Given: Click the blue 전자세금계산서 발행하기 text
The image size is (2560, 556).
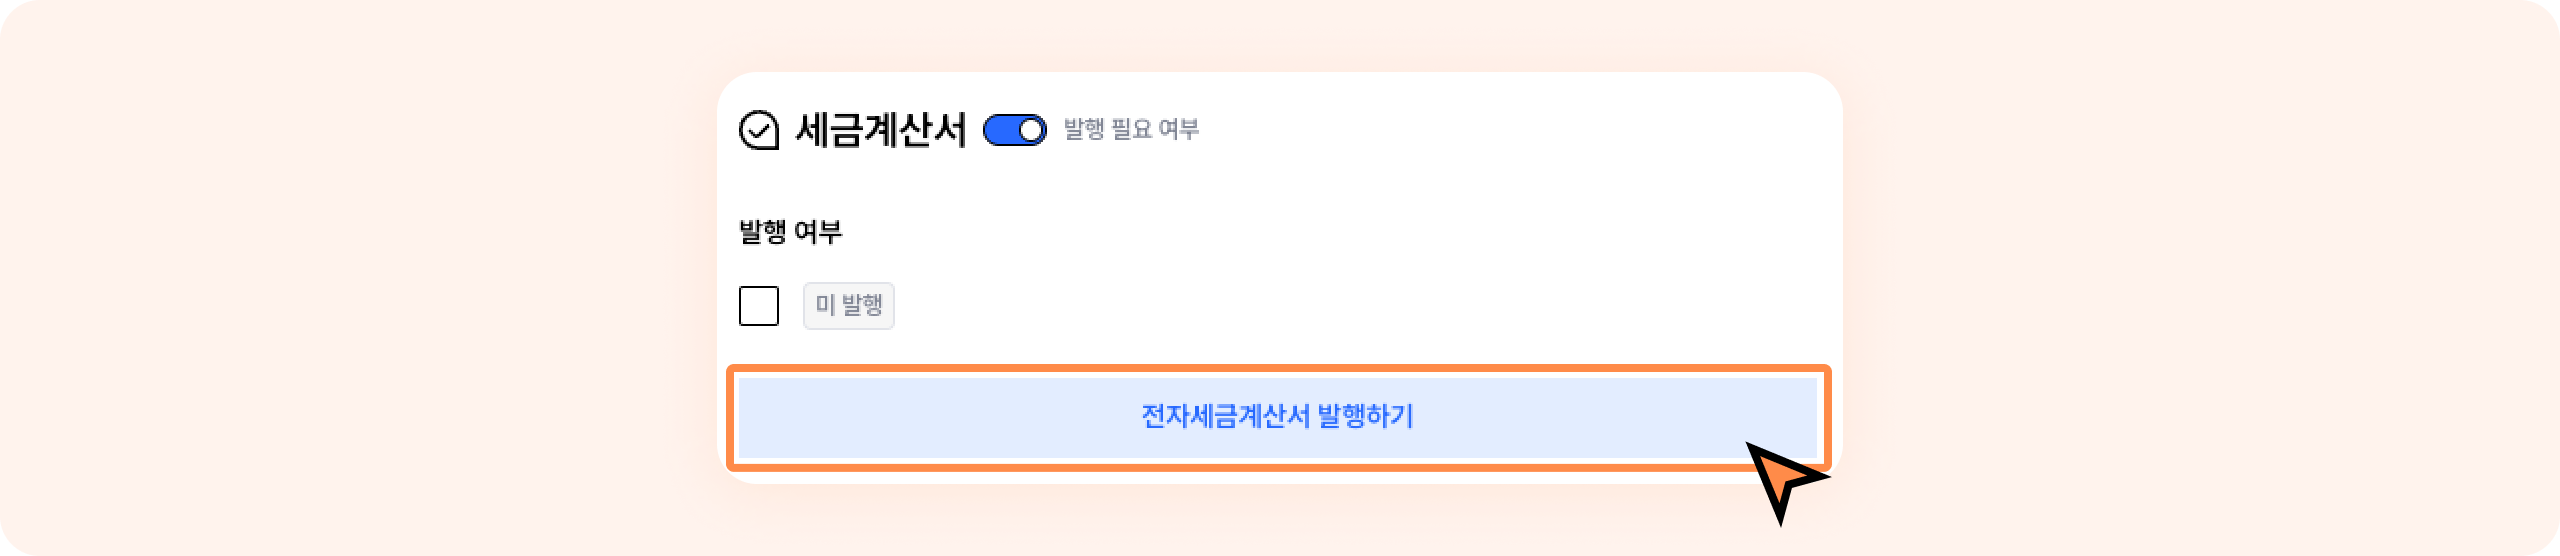Looking at the screenshot, I should [x=1277, y=416].
